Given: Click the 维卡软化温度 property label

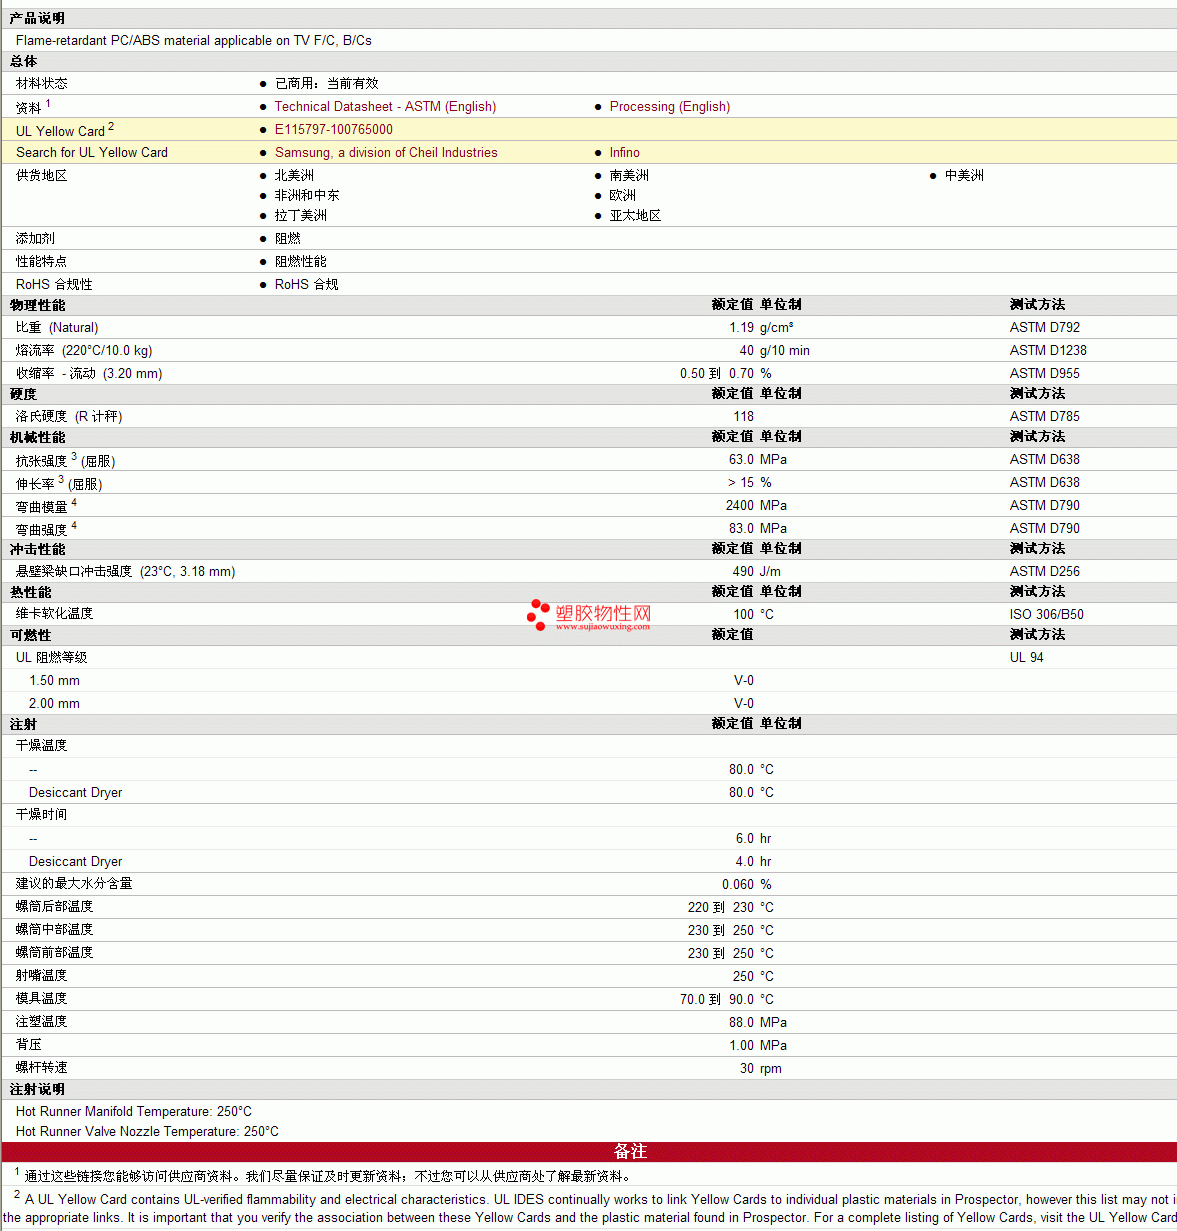Looking at the screenshot, I should click(x=55, y=614).
